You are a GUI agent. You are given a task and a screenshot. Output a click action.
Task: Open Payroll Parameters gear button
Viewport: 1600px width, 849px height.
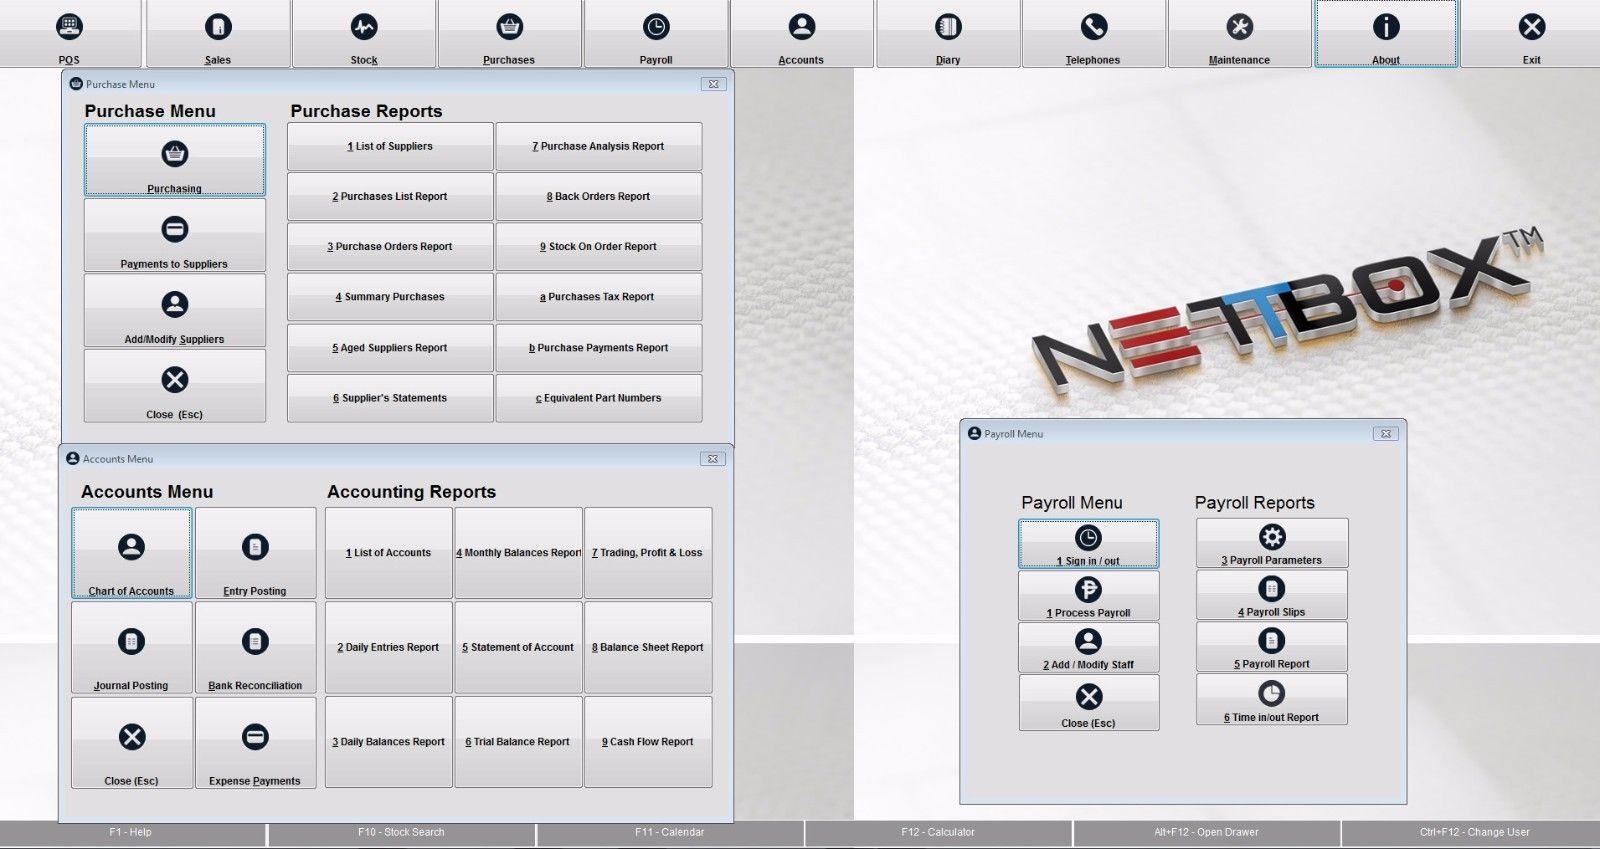pos(1272,543)
